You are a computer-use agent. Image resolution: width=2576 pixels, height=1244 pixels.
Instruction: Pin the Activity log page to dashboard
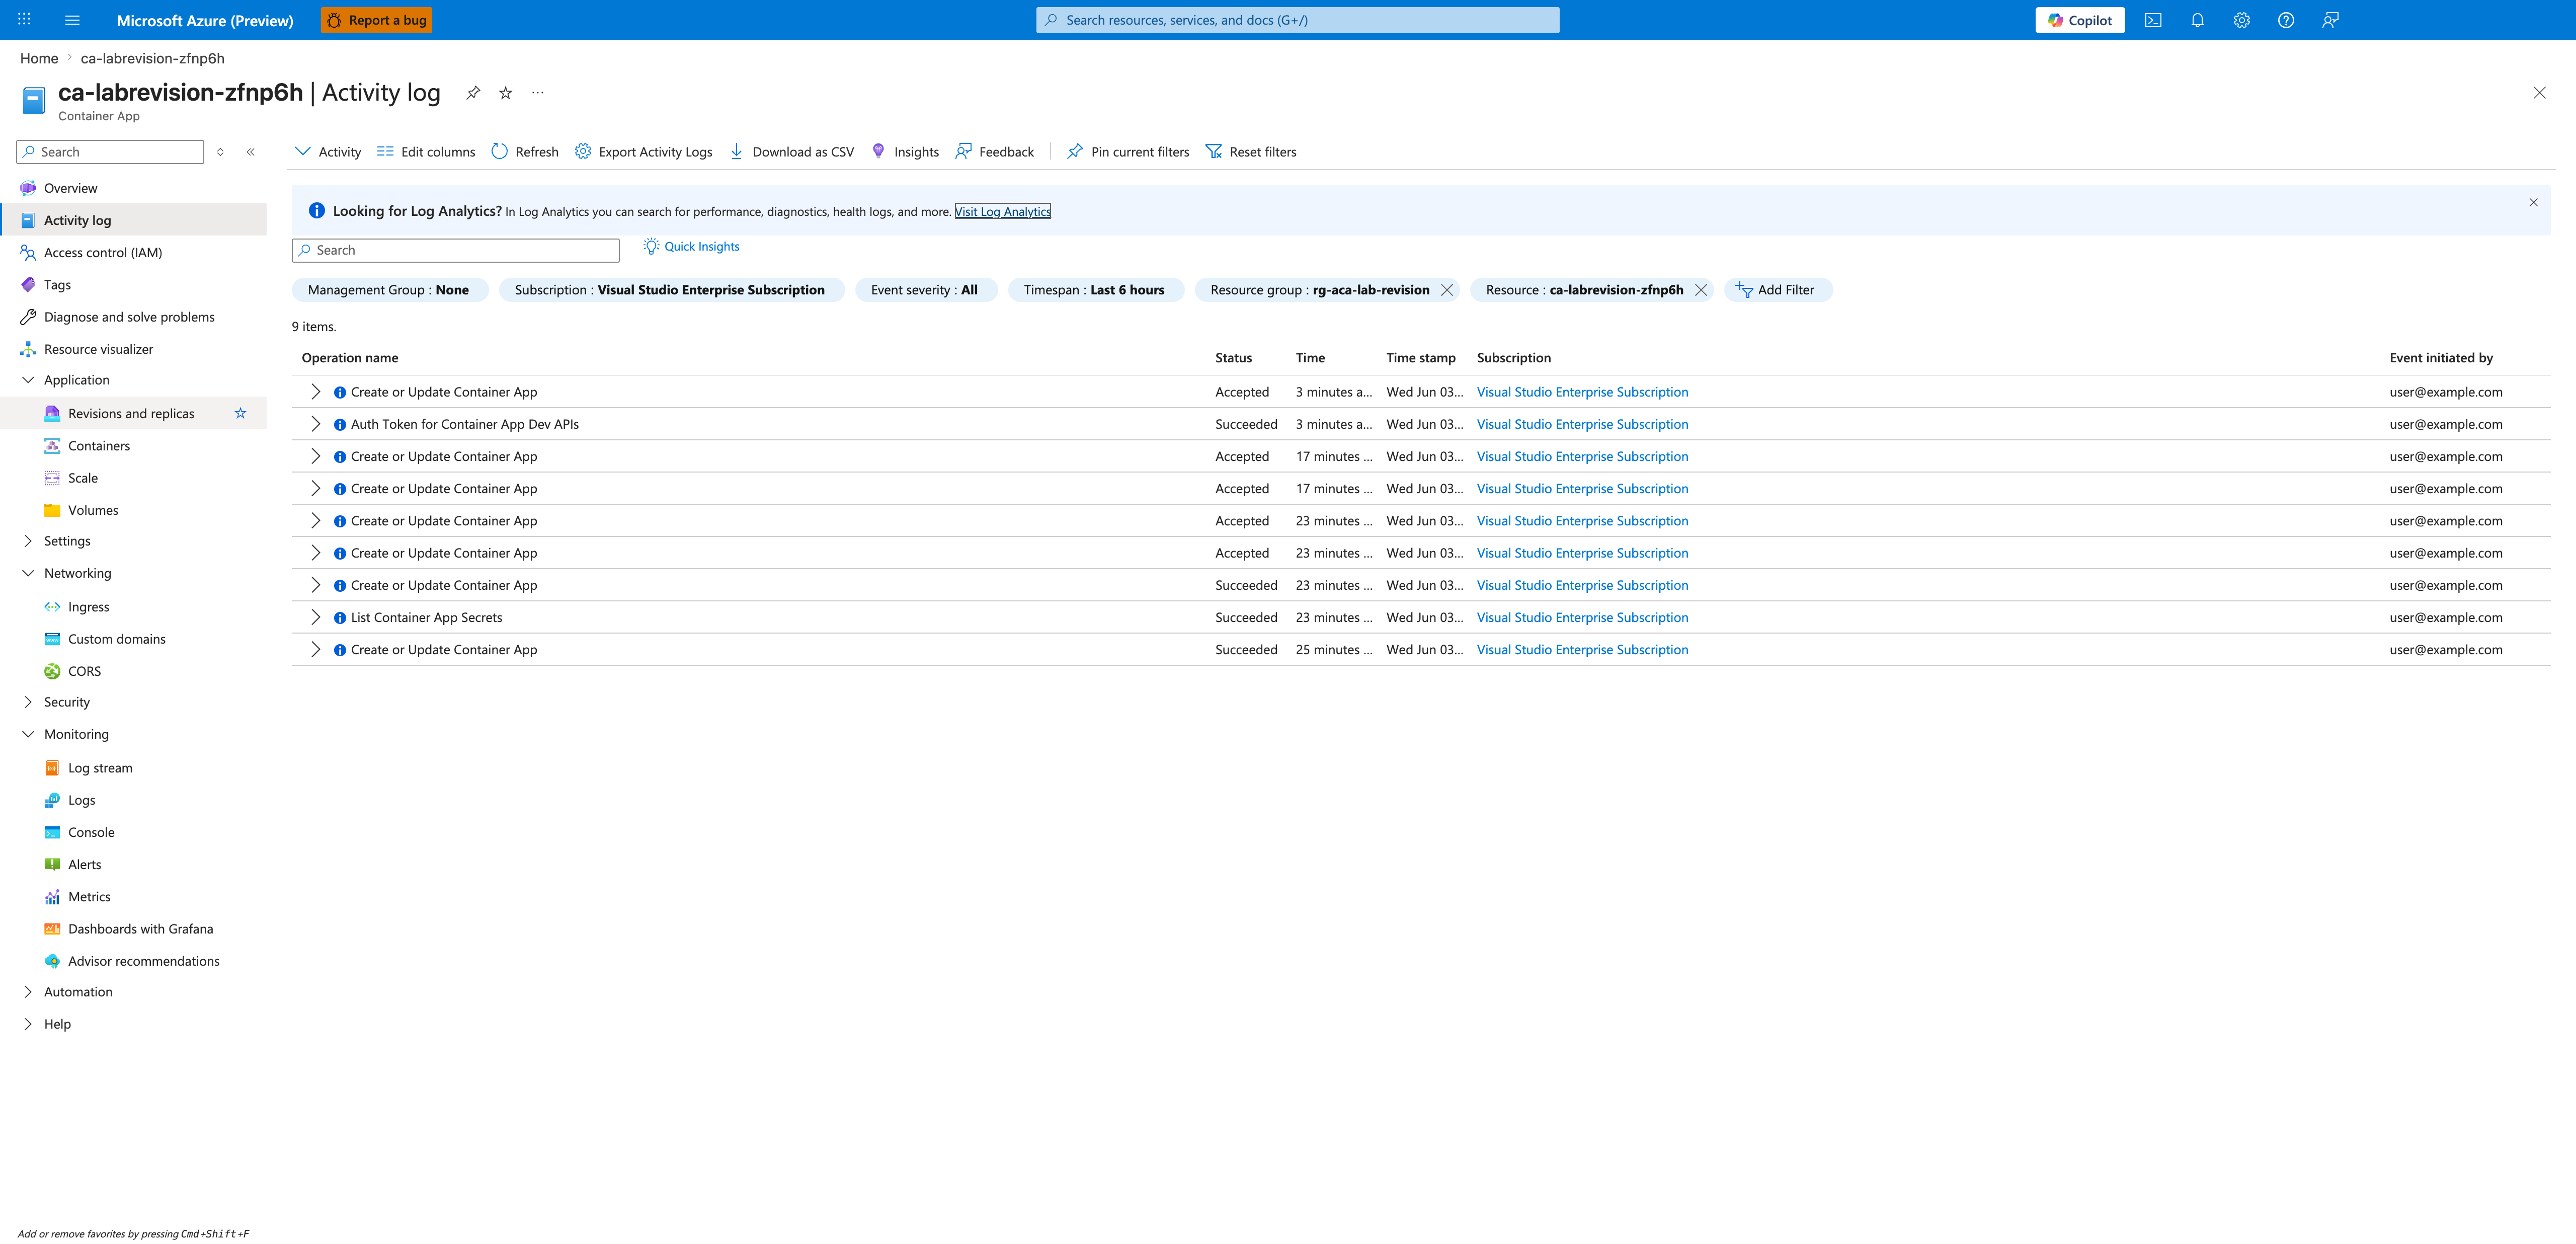tap(473, 93)
